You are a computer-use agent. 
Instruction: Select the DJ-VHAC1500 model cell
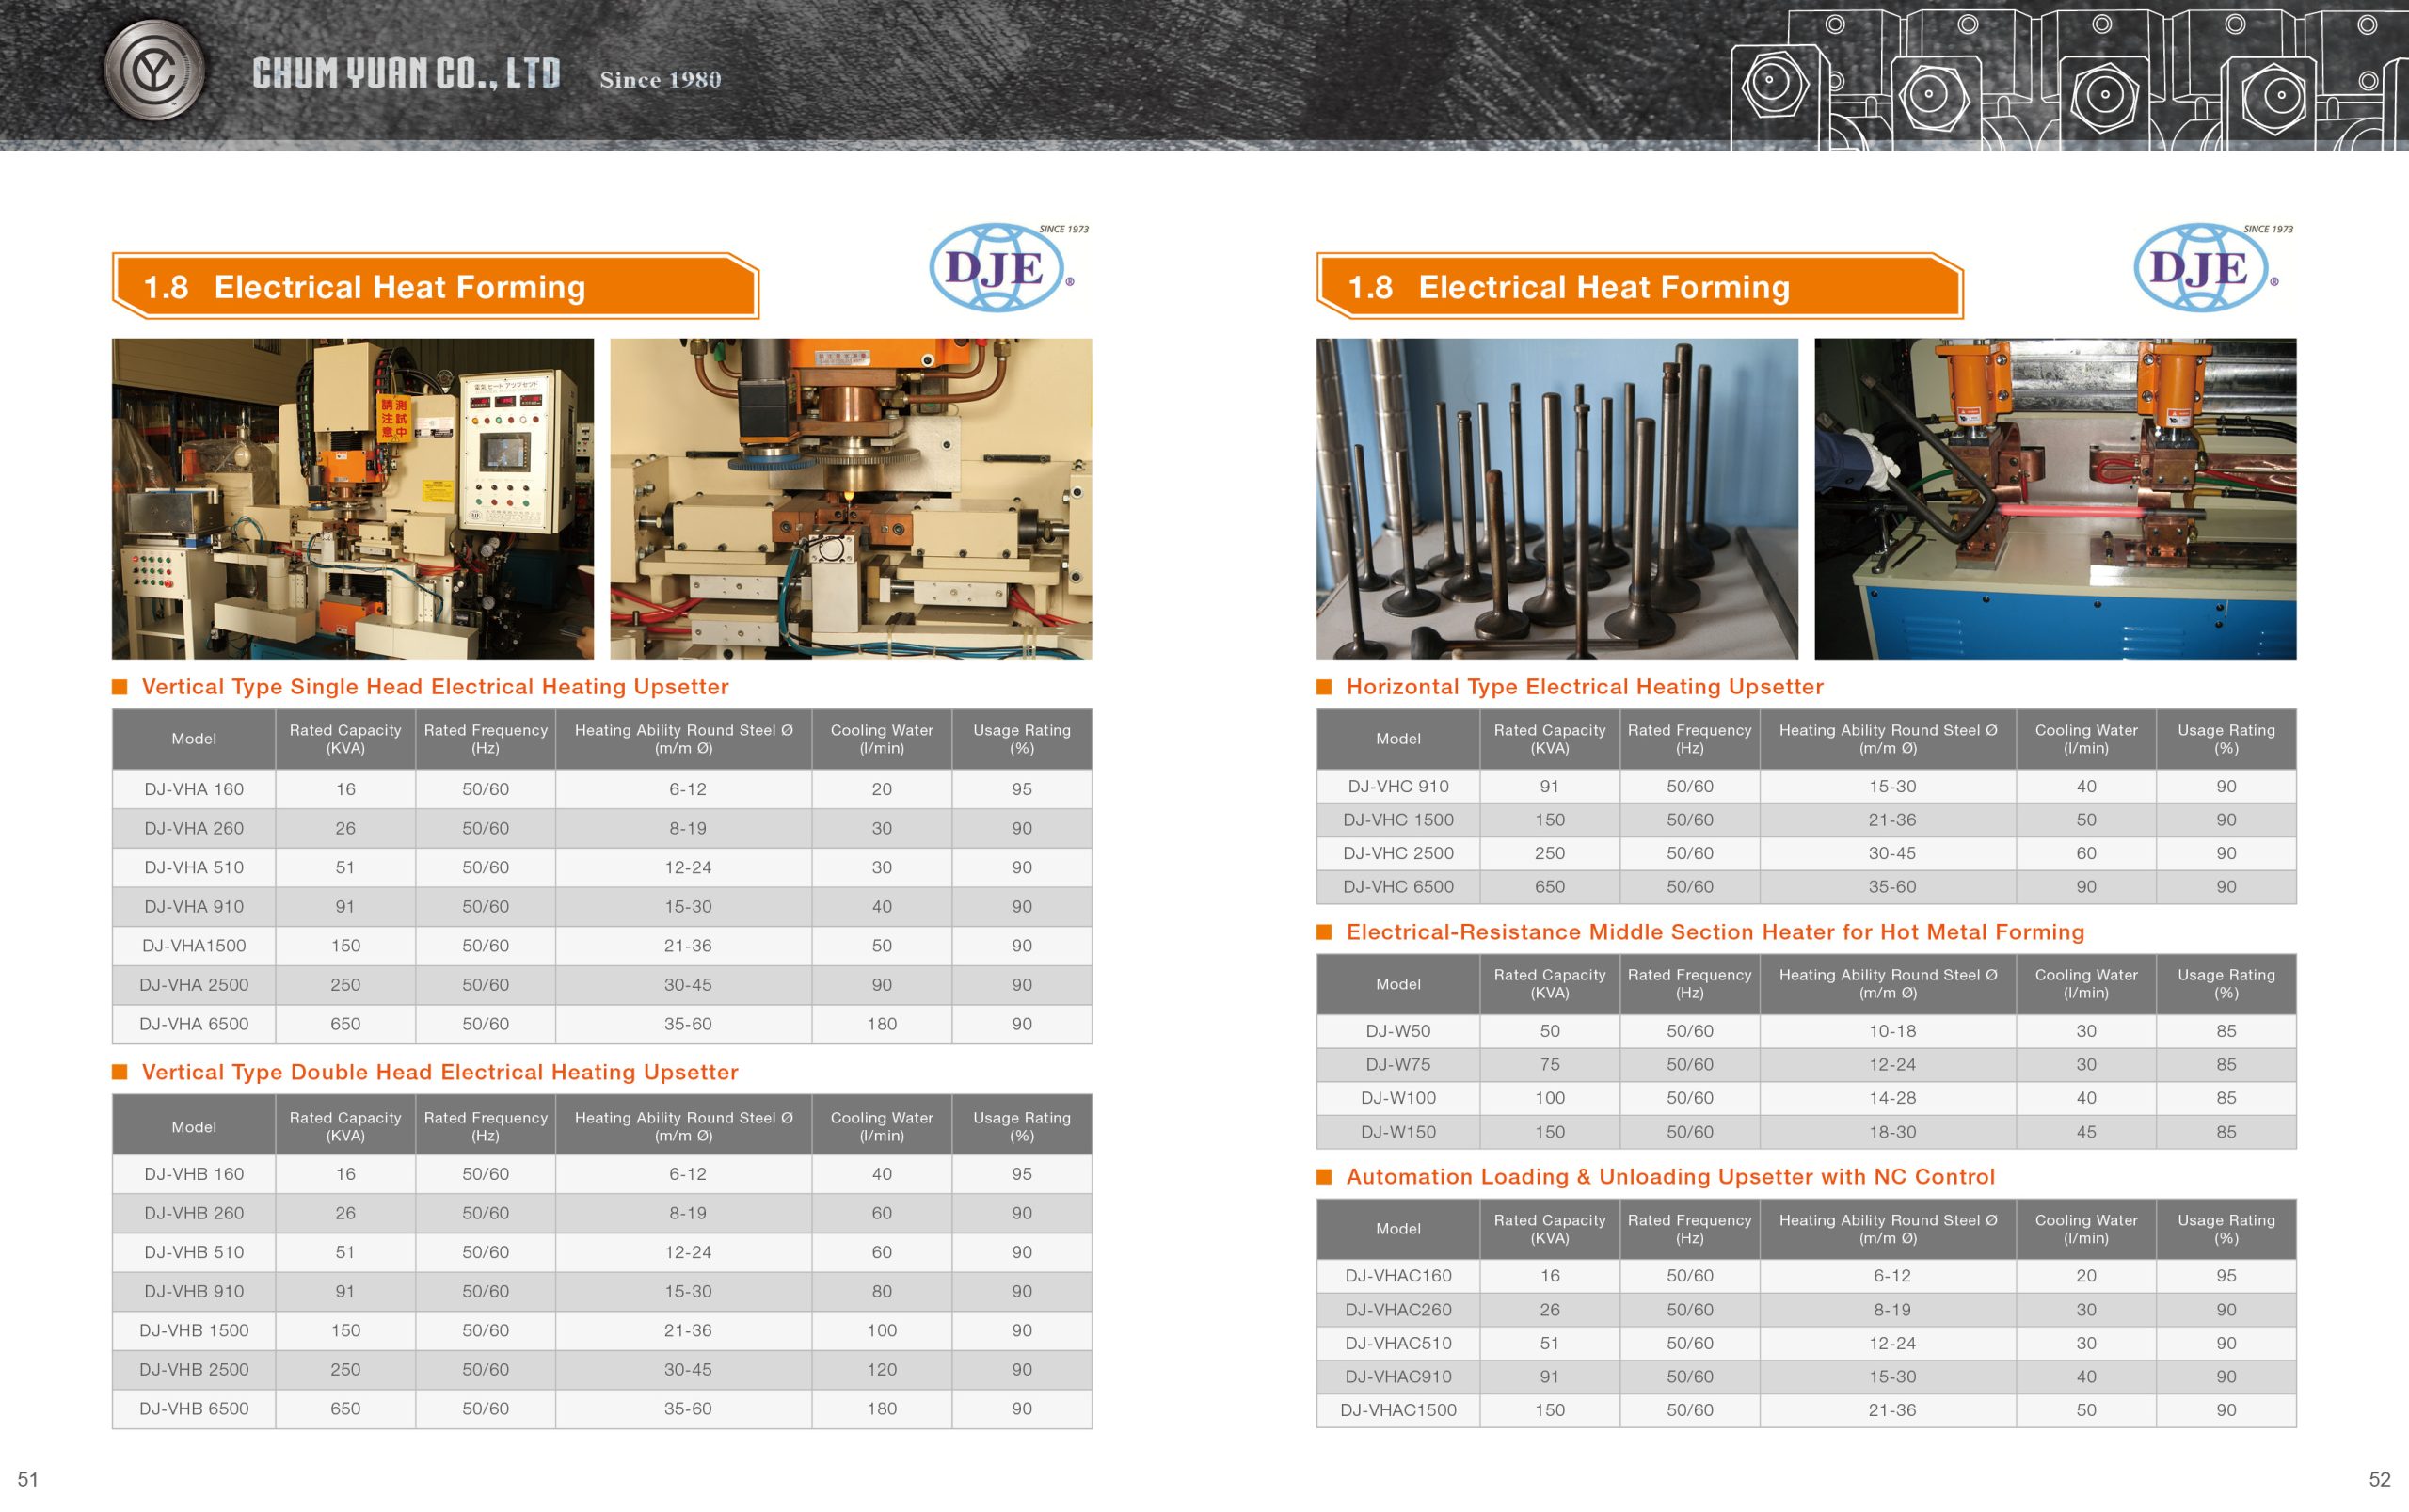(1398, 1410)
